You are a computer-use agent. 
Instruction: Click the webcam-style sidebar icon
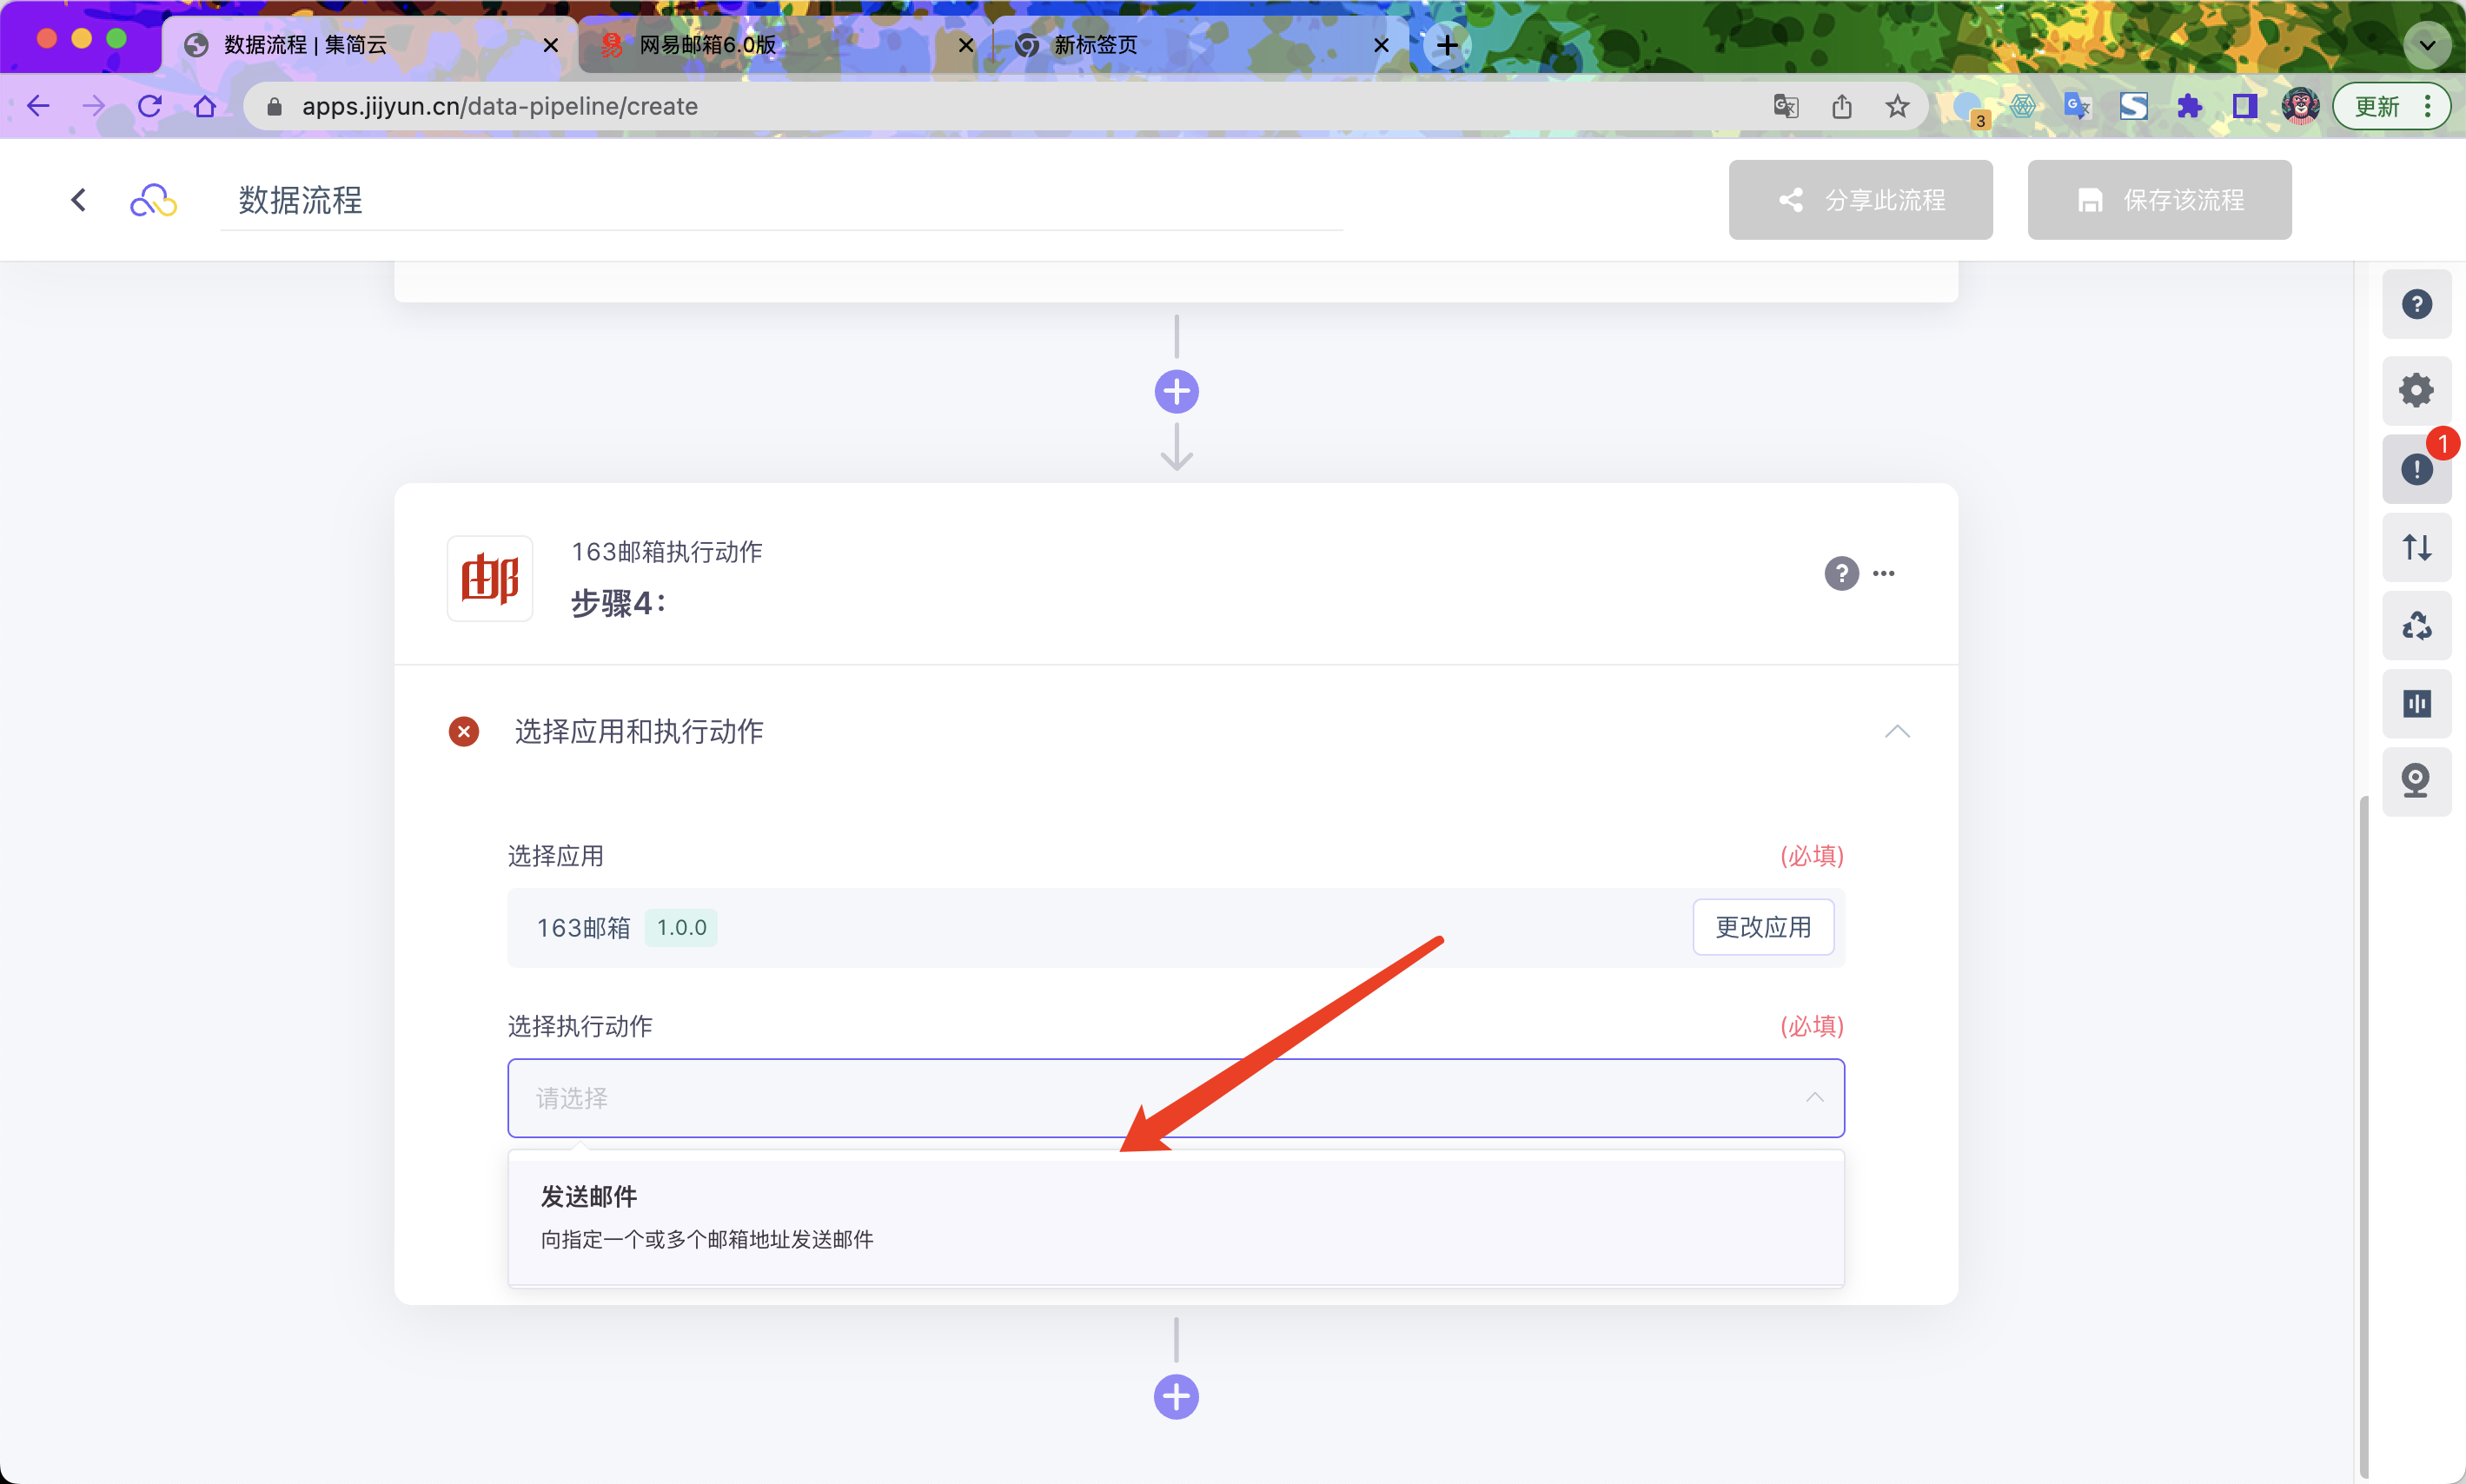(2416, 781)
